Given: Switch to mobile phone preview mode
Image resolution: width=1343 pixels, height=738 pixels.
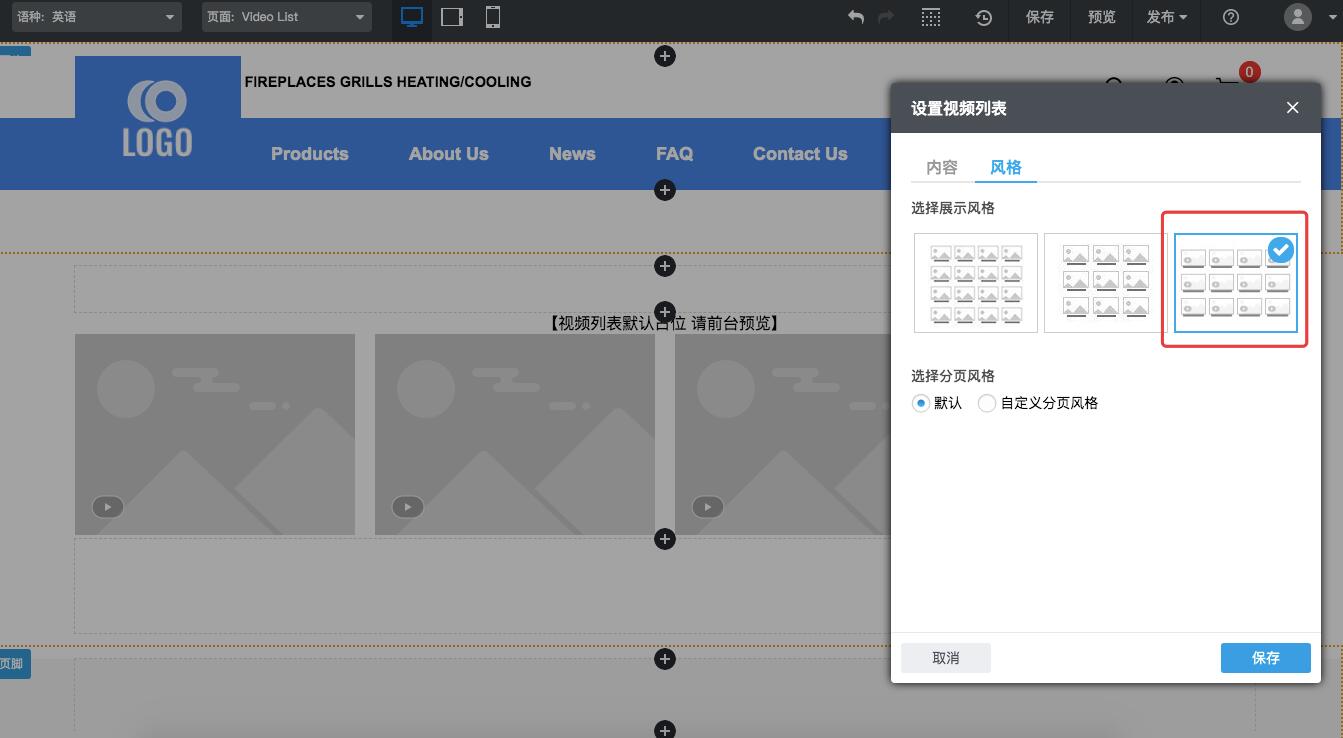Looking at the screenshot, I should point(492,16).
